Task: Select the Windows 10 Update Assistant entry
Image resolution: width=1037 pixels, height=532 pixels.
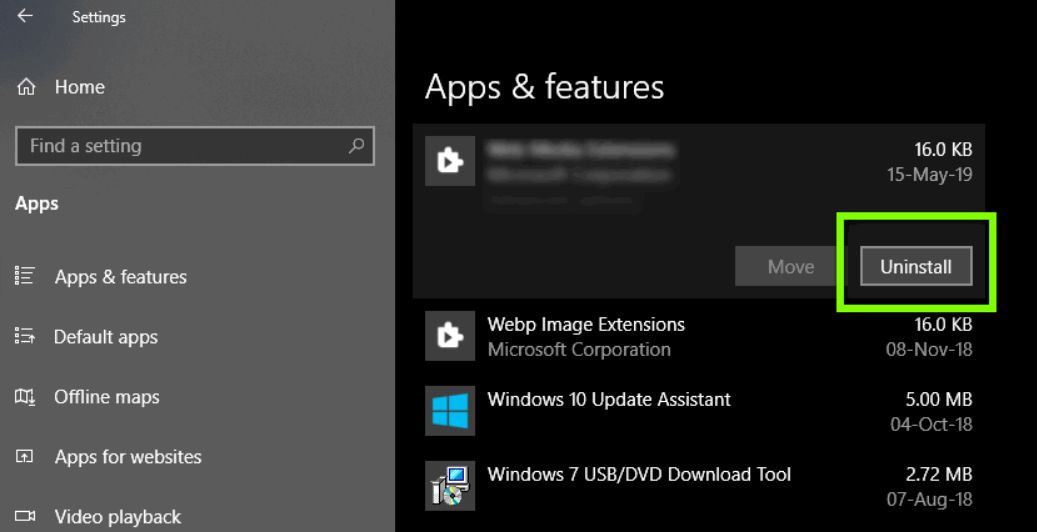Action: [699, 411]
